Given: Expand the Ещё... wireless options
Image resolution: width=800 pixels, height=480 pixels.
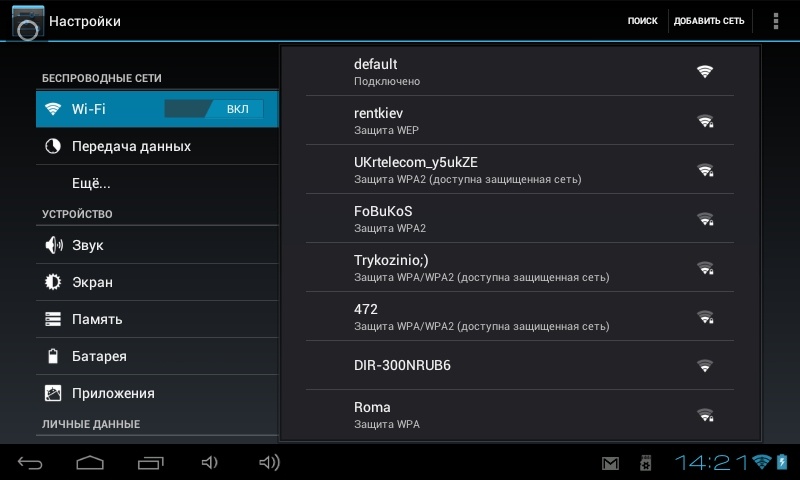Looking at the screenshot, I should [91, 183].
